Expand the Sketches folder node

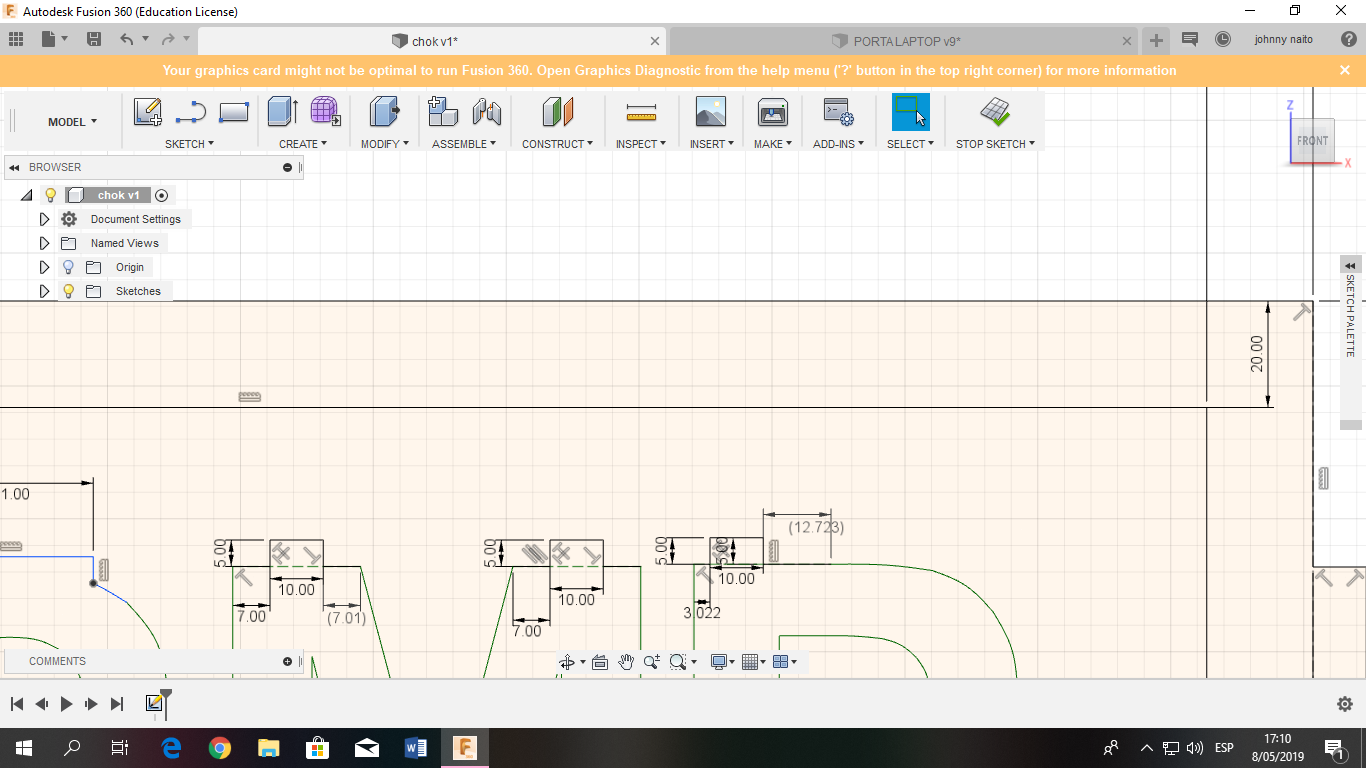click(x=44, y=291)
